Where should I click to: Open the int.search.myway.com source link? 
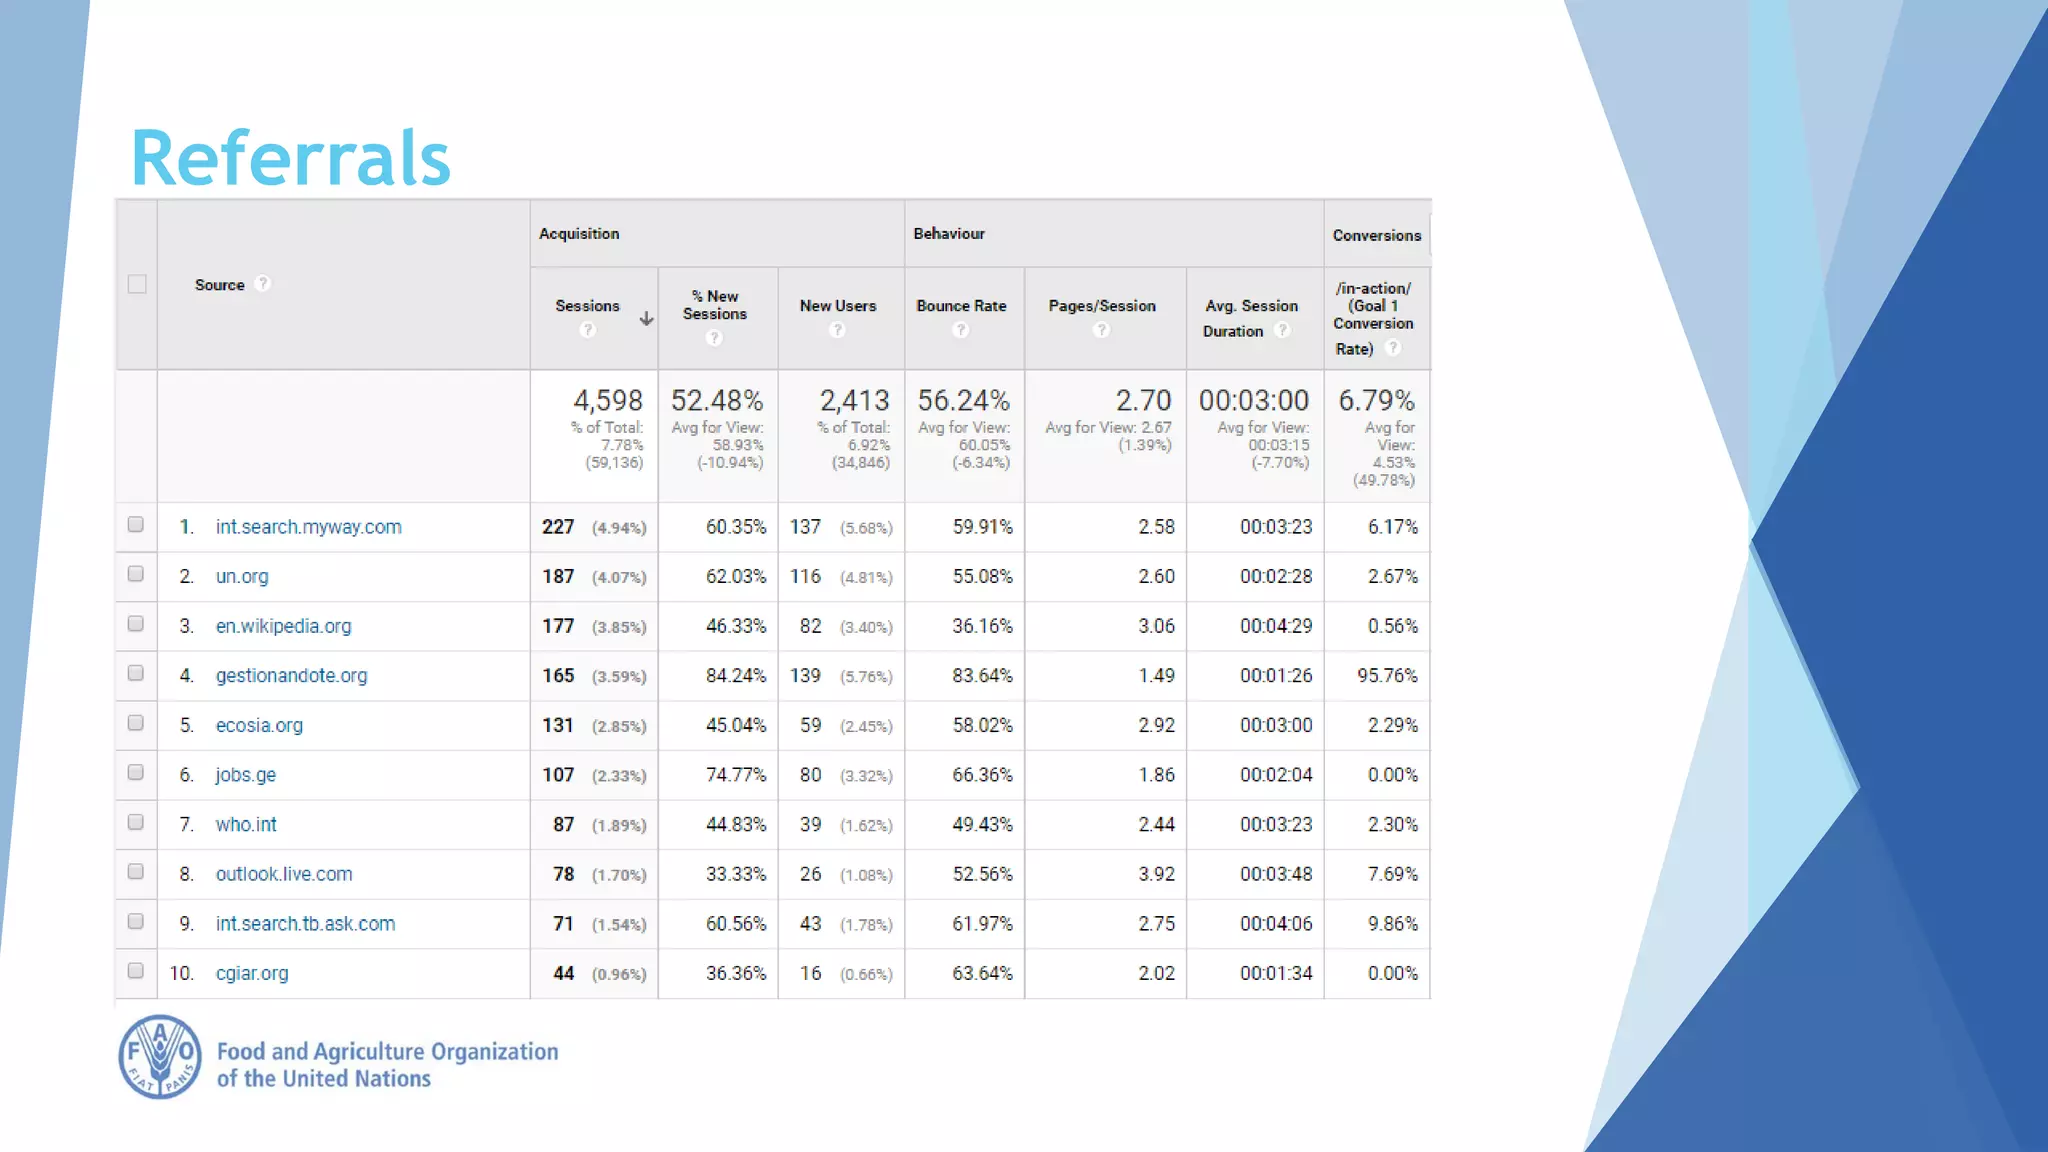309,527
